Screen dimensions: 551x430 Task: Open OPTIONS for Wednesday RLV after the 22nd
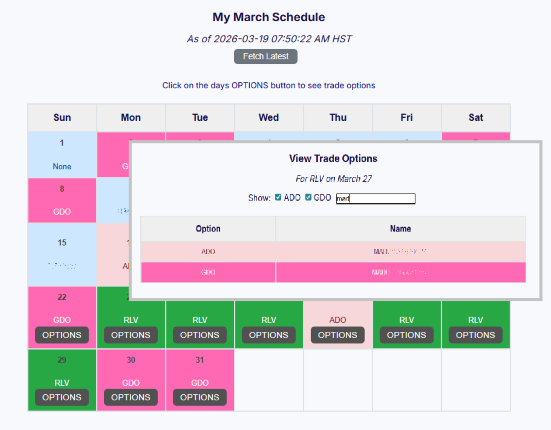point(268,335)
